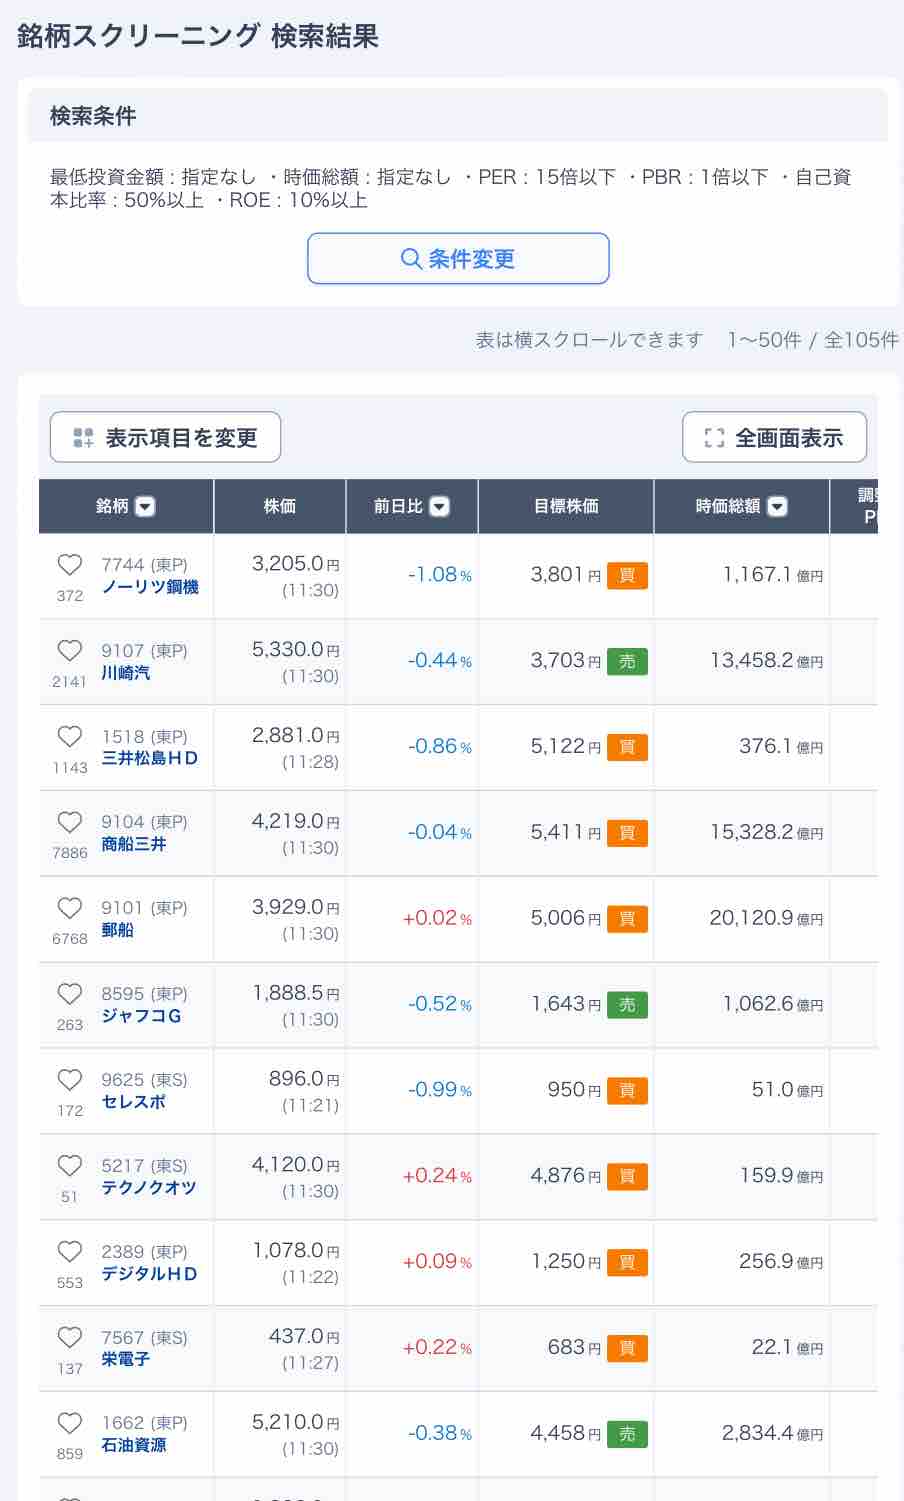The image size is (904, 1501).
Task: Open the 栄電子 stock link
Action: (126, 1361)
